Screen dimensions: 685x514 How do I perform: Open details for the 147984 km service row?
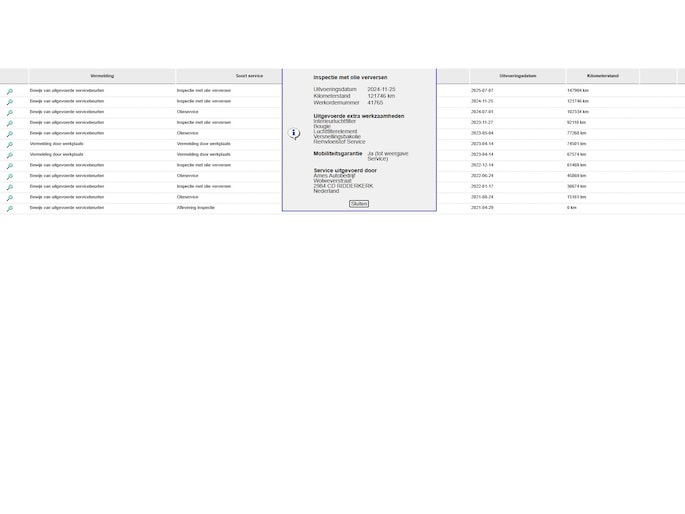(10, 91)
